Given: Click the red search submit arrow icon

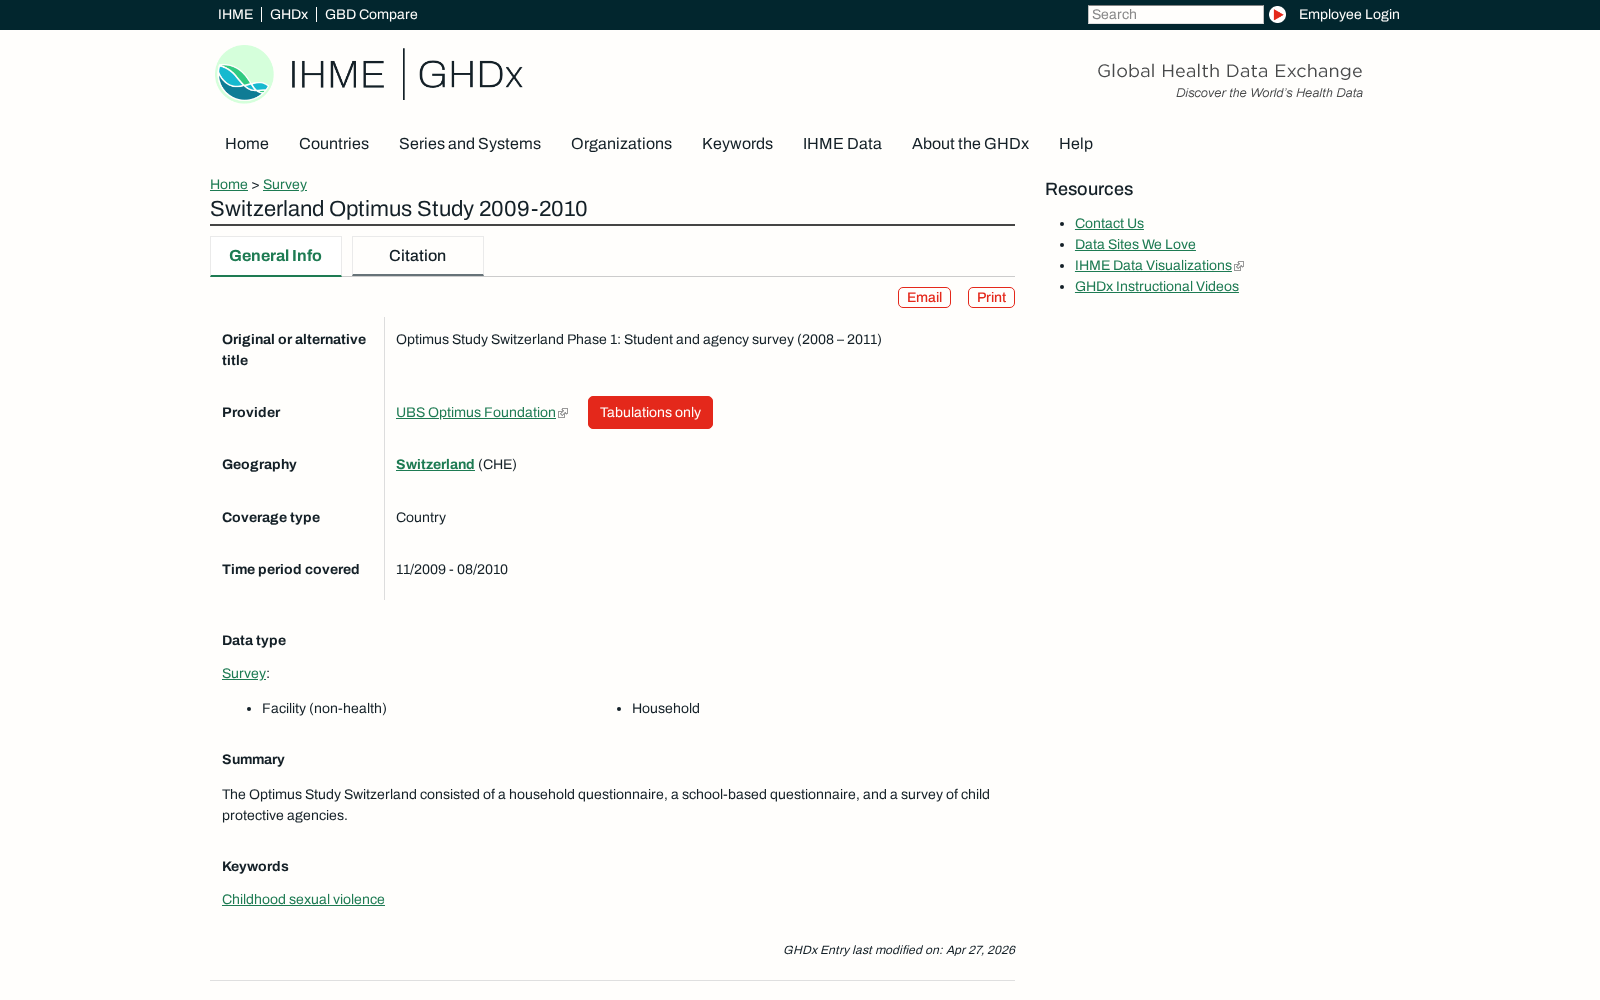Looking at the screenshot, I should 1277,14.
